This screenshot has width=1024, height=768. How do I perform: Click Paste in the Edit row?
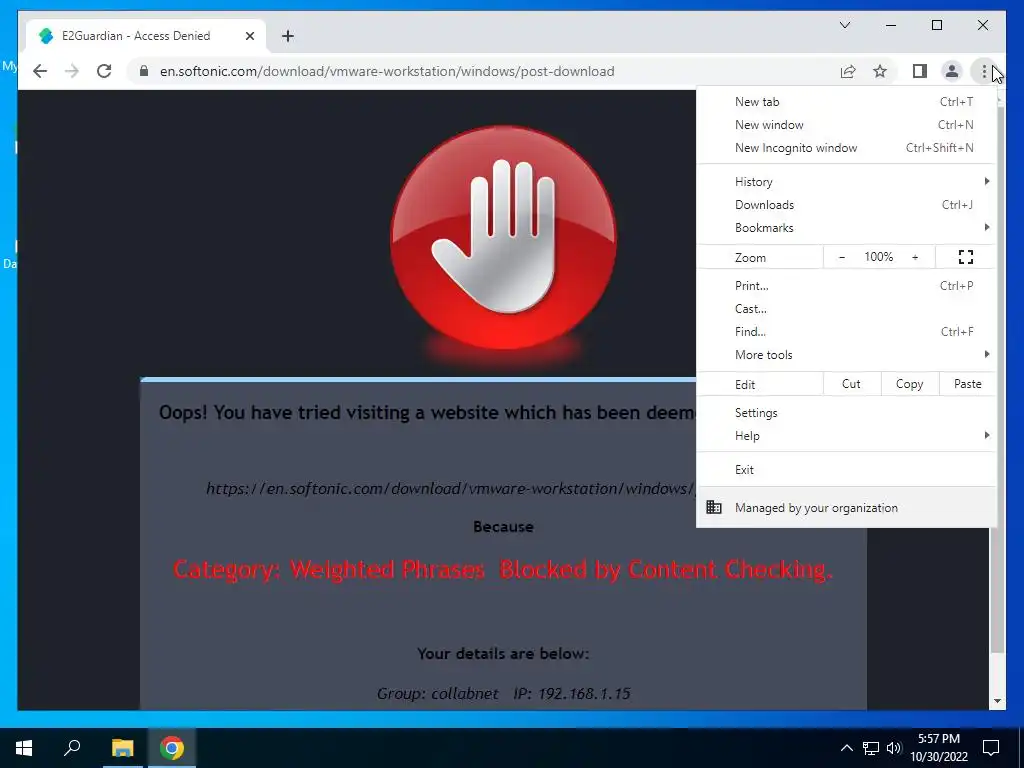pyautogui.click(x=967, y=384)
